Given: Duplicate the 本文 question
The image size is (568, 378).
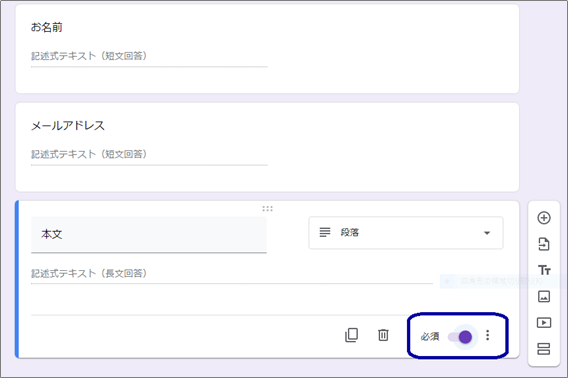Looking at the screenshot, I should pos(351,335).
